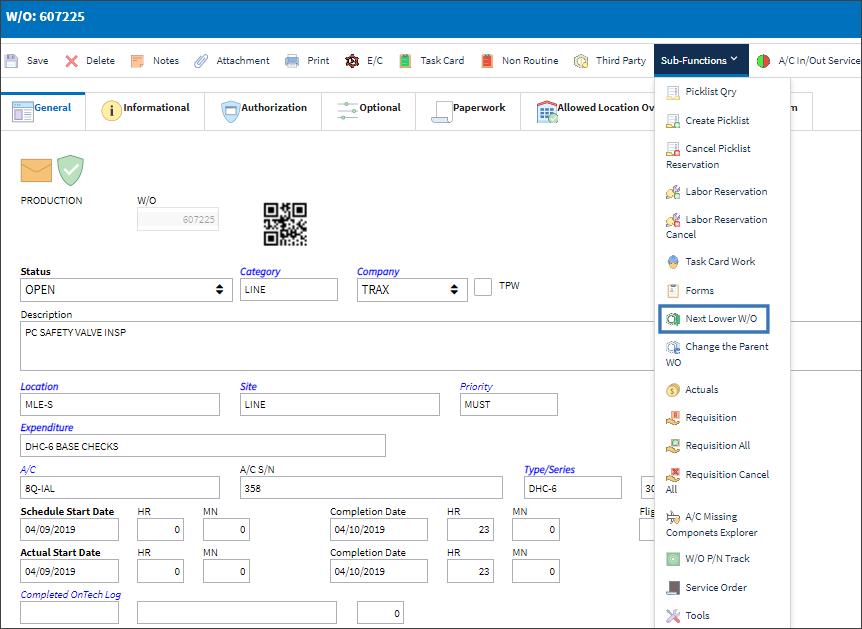Click the Requisition hand icon
The height and width of the screenshot is (629, 862).
pos(673,418)
